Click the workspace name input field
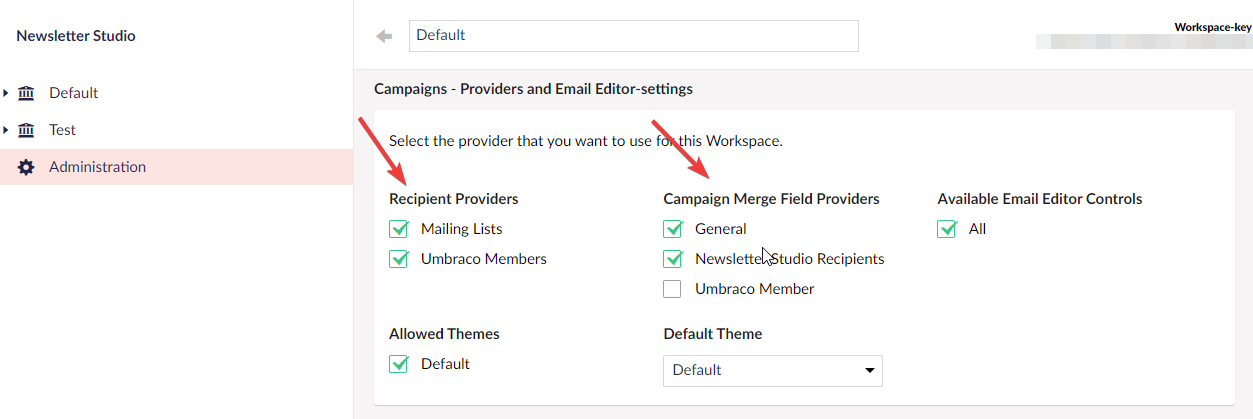1253x419 pixels. click(633, 35)
